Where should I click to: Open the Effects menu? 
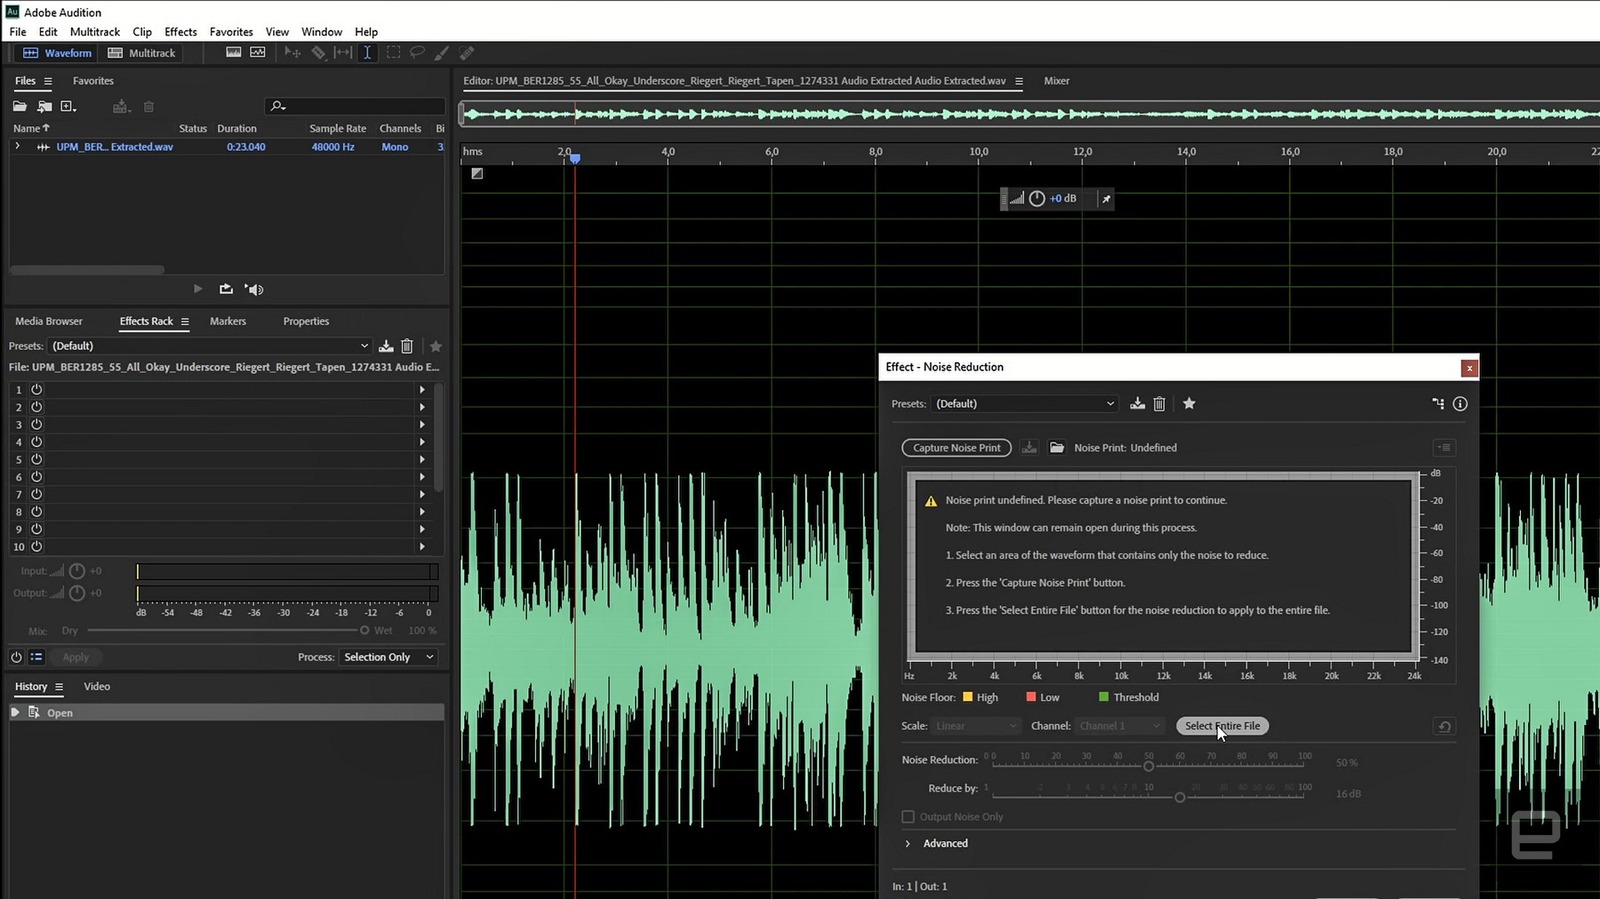coord(180,32)
